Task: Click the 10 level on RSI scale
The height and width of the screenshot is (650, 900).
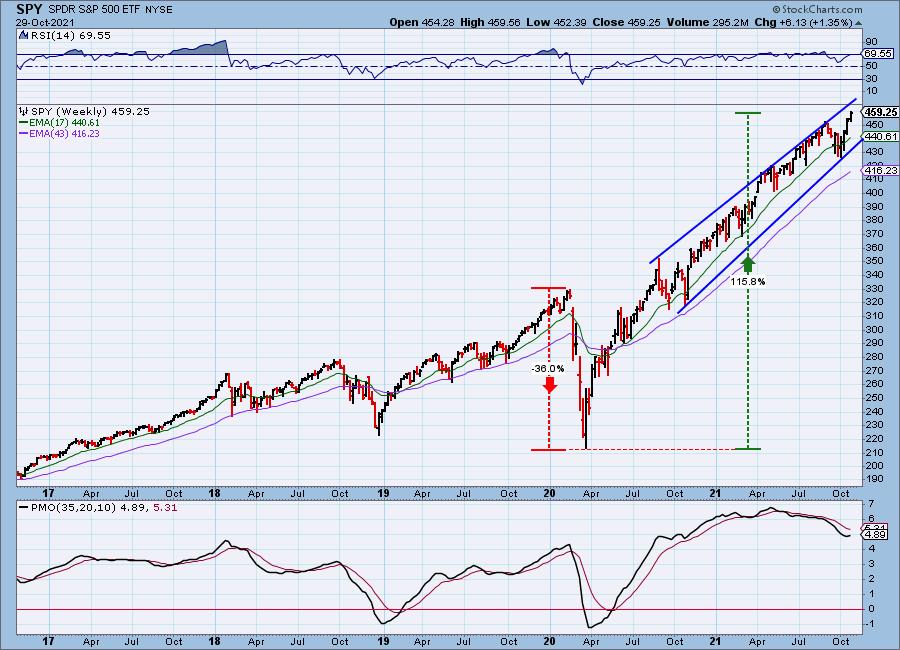Action: coord(872,91)
